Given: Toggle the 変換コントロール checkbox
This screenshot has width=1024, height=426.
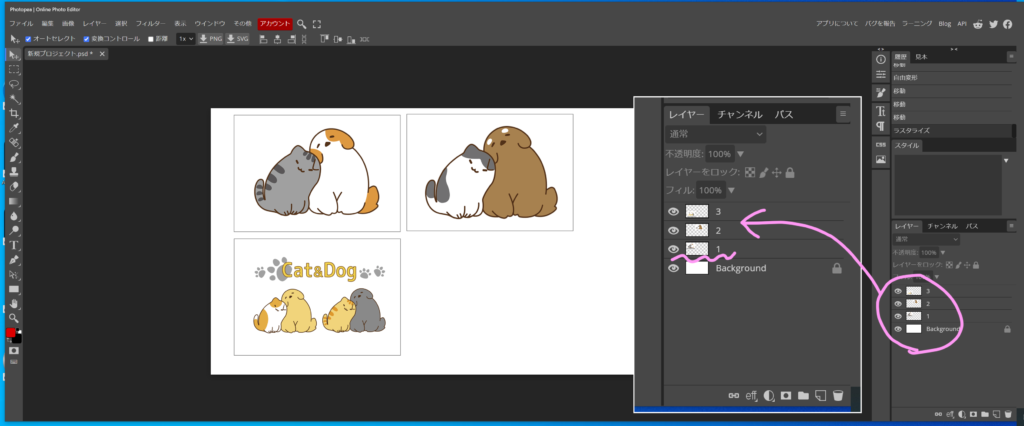Looking at the screenshot, I should 86,39.
